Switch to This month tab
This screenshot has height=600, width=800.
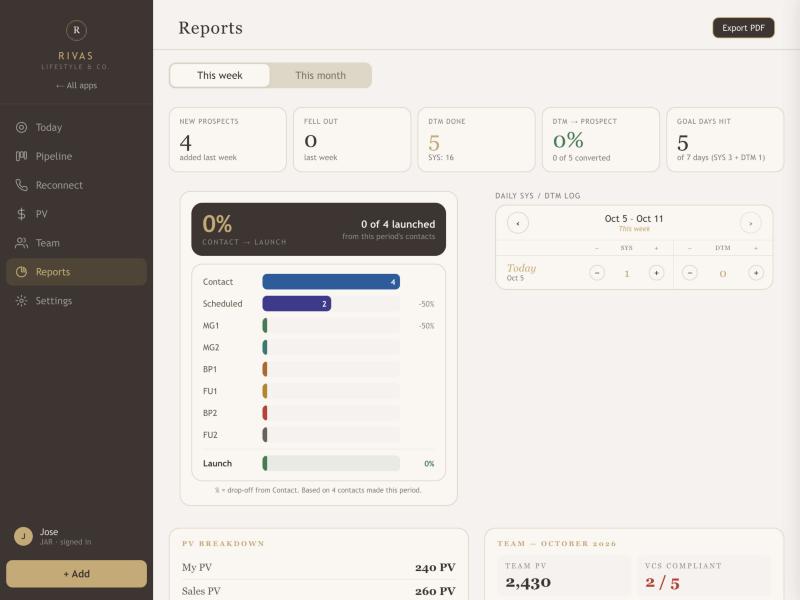[320, 76]
